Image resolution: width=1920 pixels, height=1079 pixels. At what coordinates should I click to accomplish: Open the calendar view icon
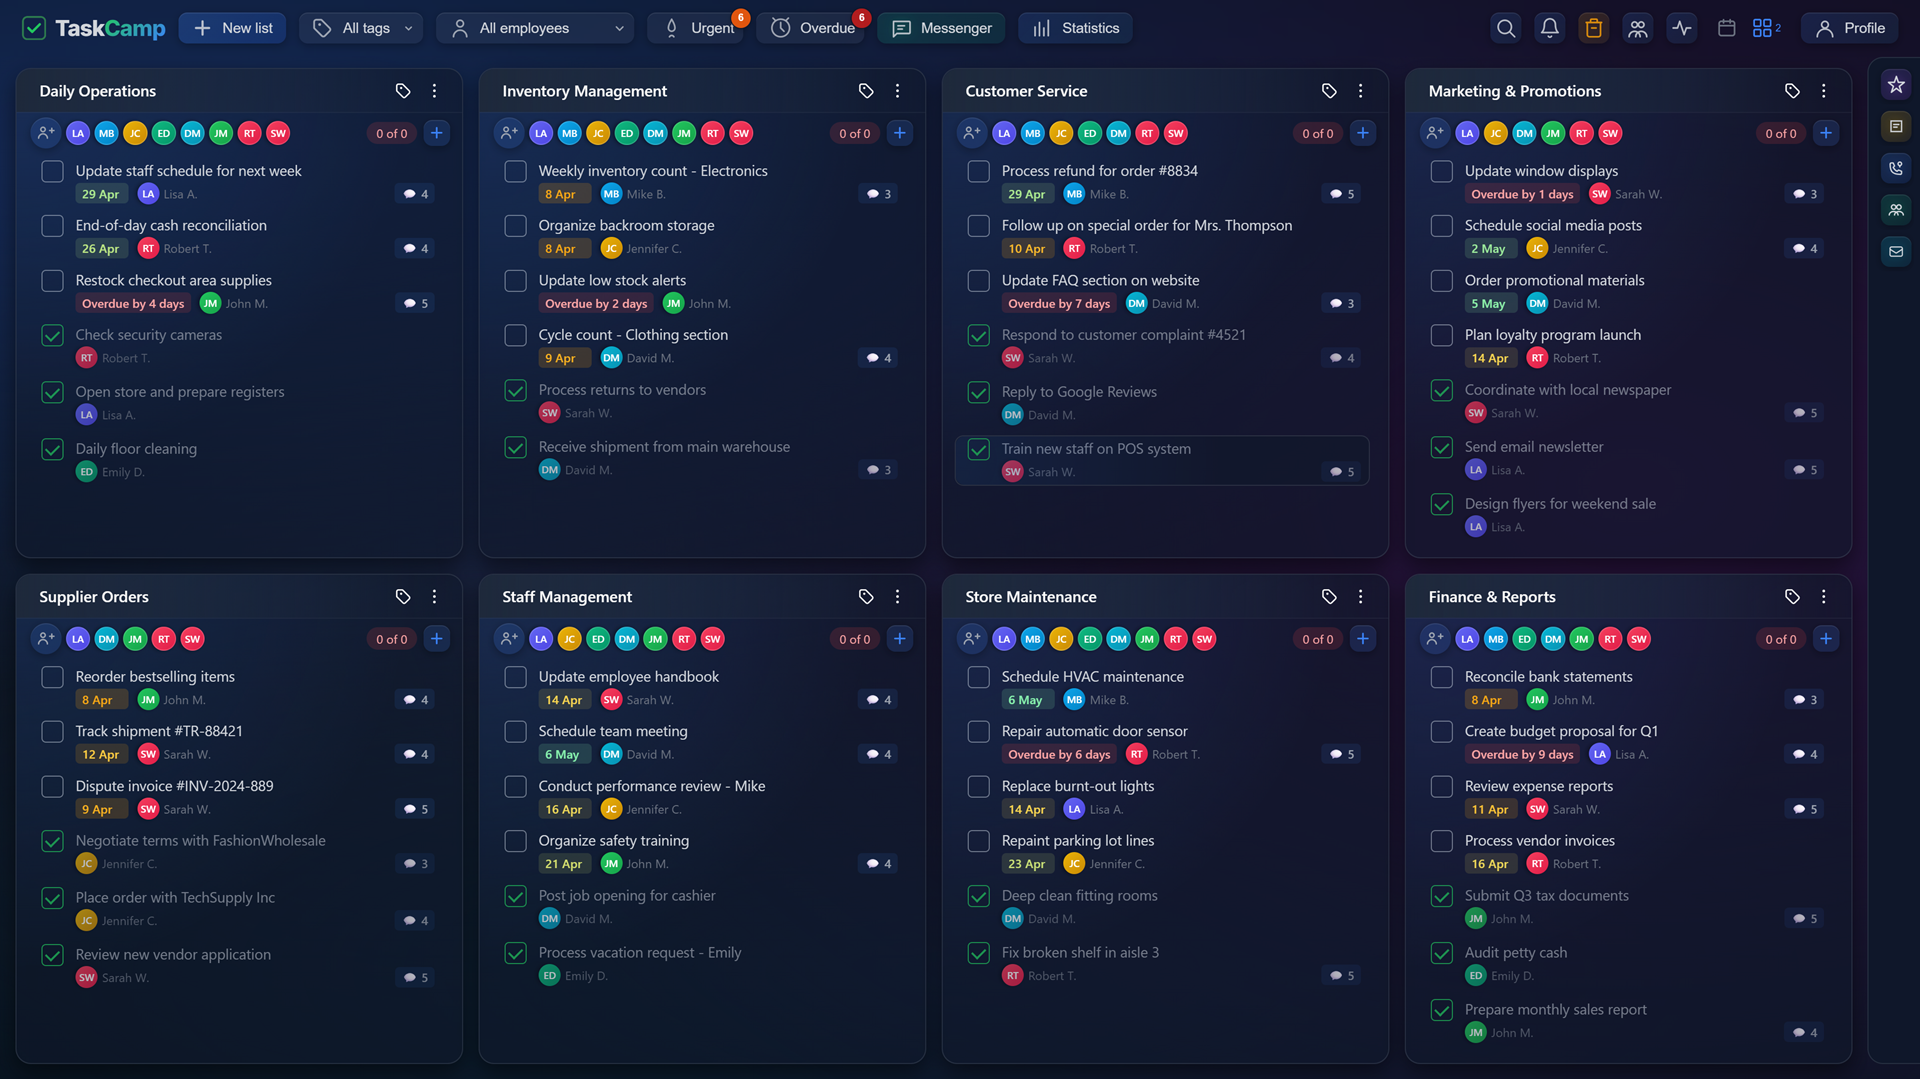[x=1726, y=28]
